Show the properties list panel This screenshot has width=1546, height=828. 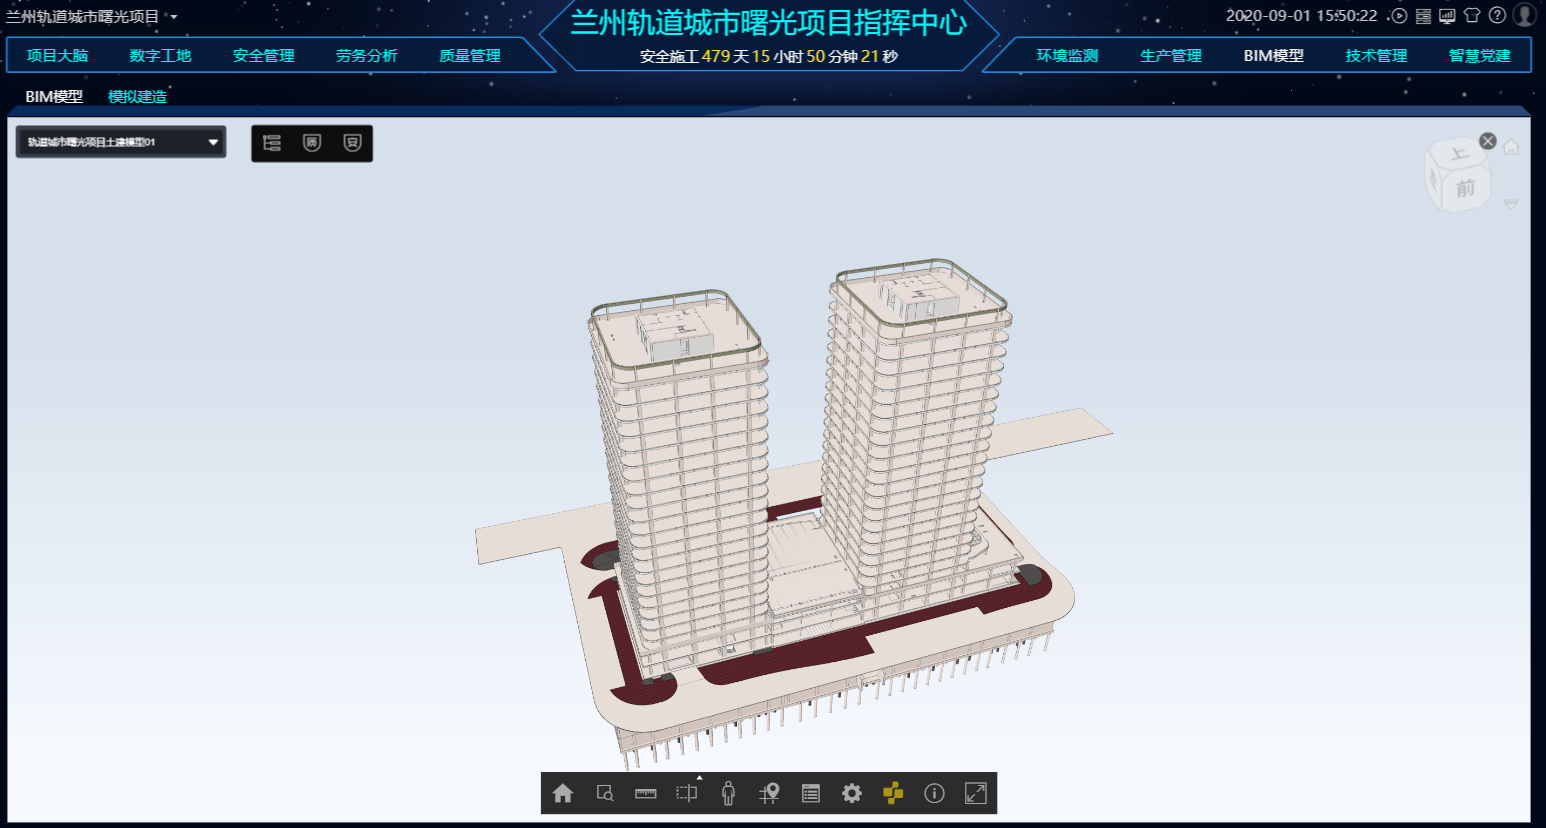811,793
